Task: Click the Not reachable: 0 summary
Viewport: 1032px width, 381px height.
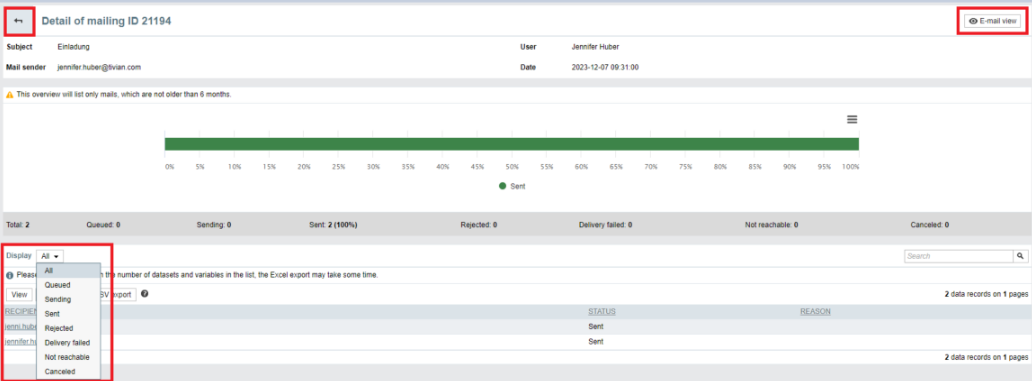Action: [771, 224]
